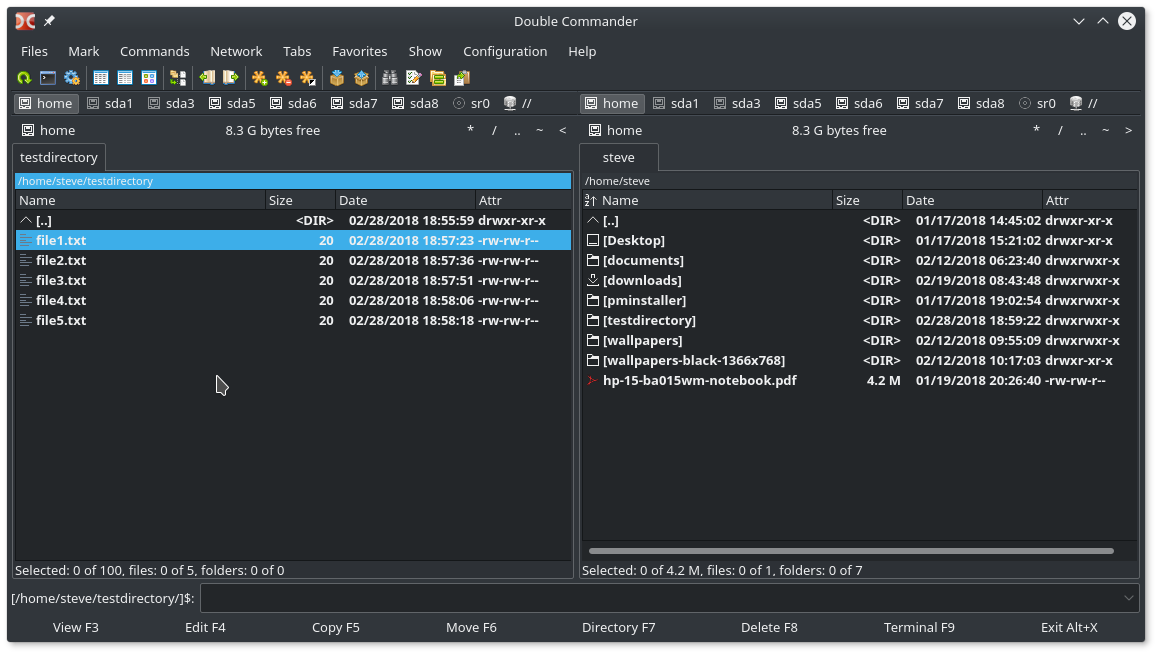Open left panel home drive list dropdown
The image size is (1158, 655).
coord(49,130)
